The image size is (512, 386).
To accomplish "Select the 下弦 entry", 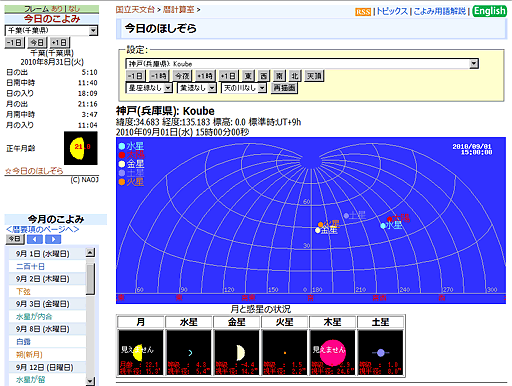I will click(x=23, y=292).
